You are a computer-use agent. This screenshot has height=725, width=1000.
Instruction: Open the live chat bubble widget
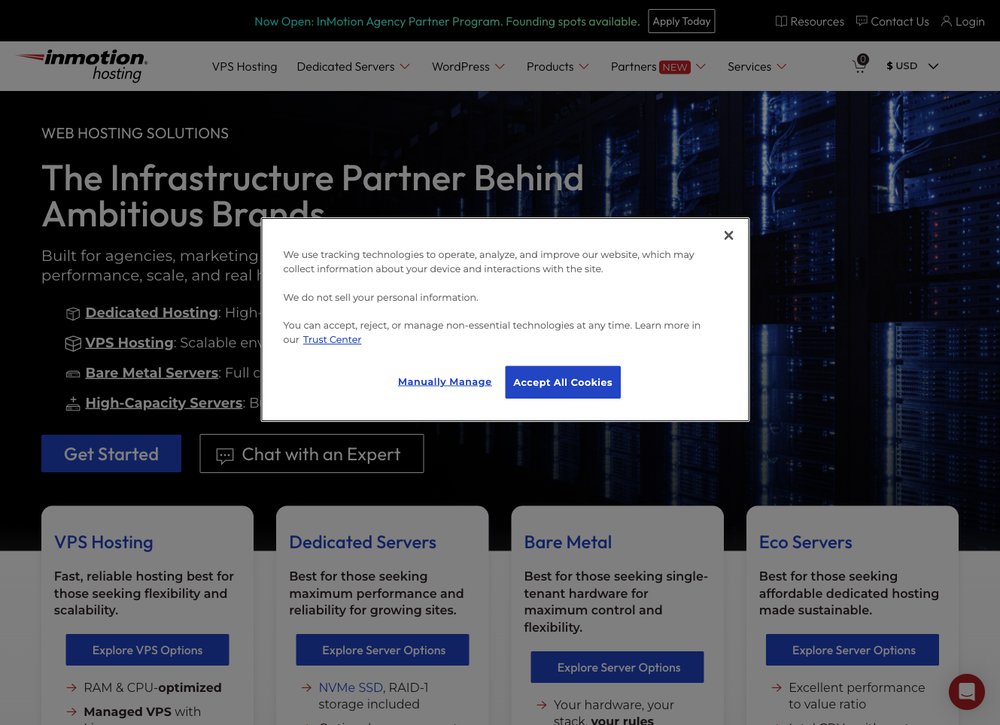click(x=966, y=692)
